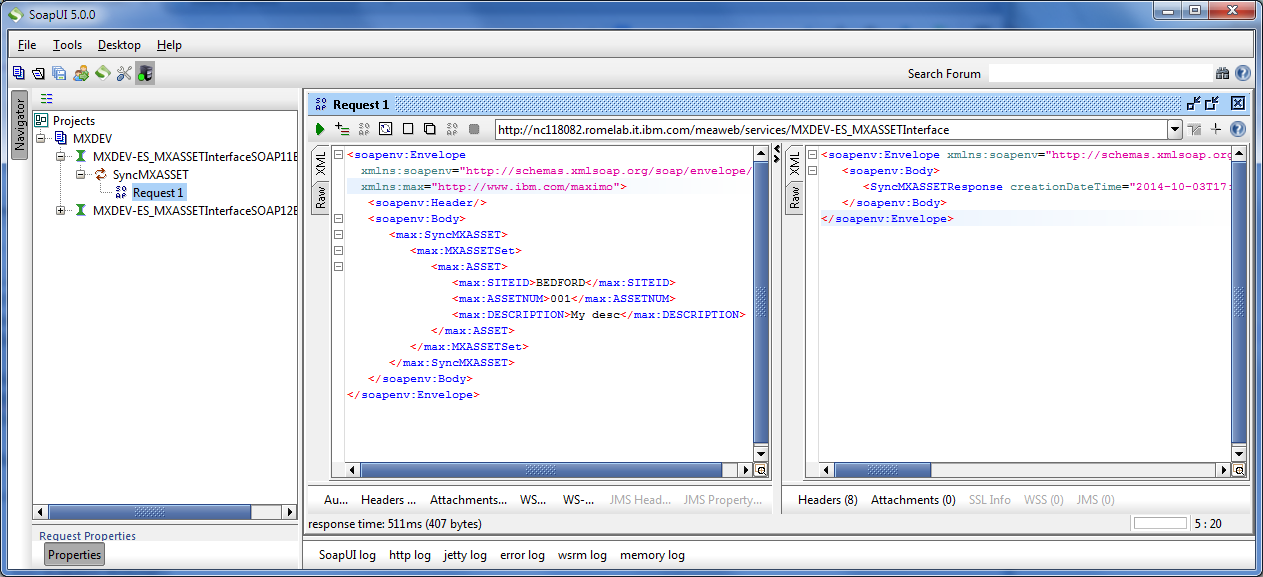
Task: Collapse the max:ASSET element fold
Action: click(338, 267)
